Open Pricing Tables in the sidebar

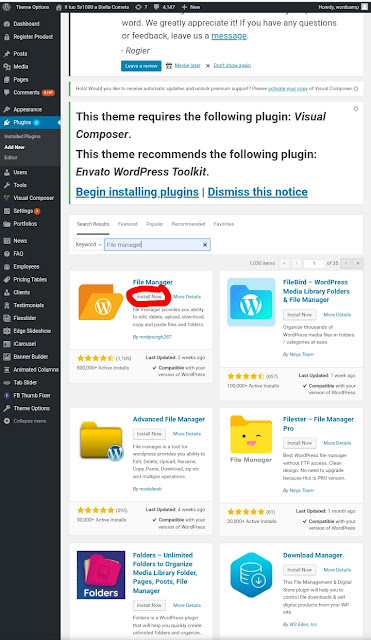pyautogui.click(x=30, y=280)
